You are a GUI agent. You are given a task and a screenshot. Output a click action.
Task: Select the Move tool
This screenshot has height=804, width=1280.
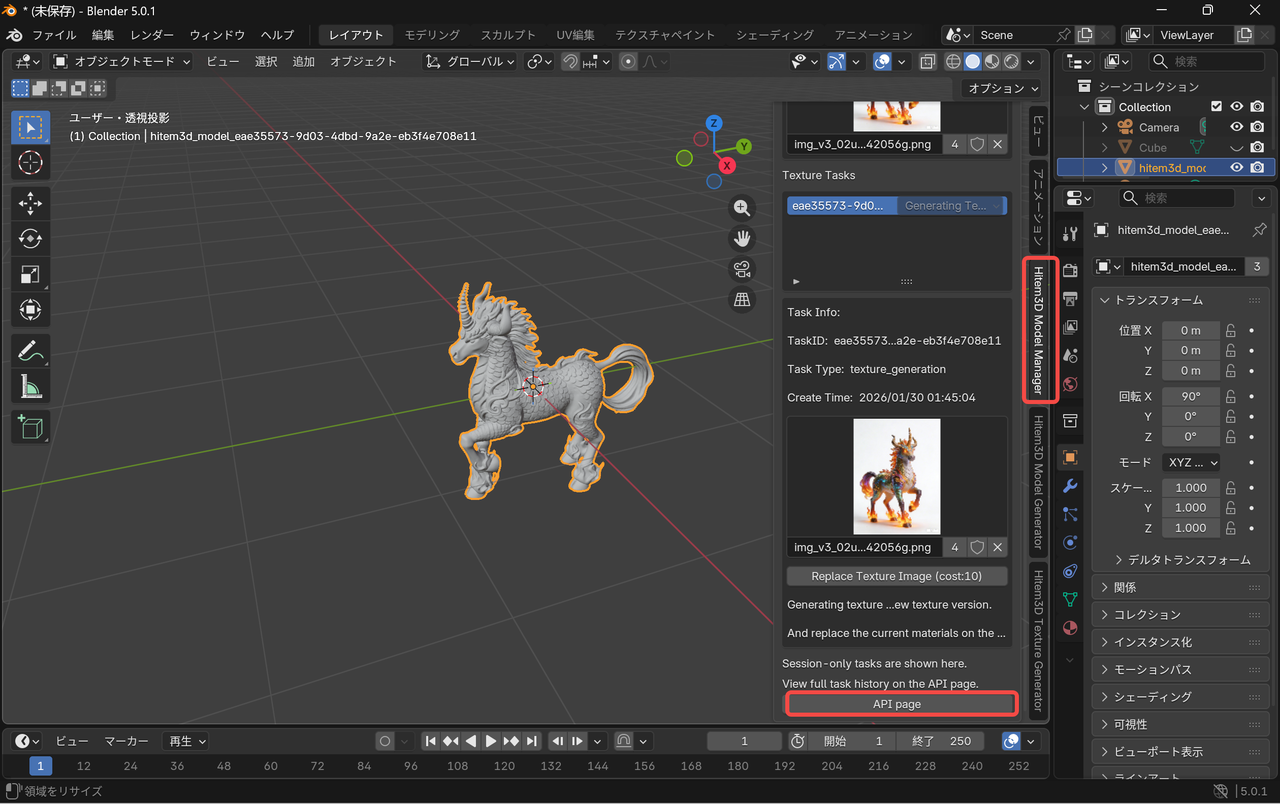tap(30, 205)
